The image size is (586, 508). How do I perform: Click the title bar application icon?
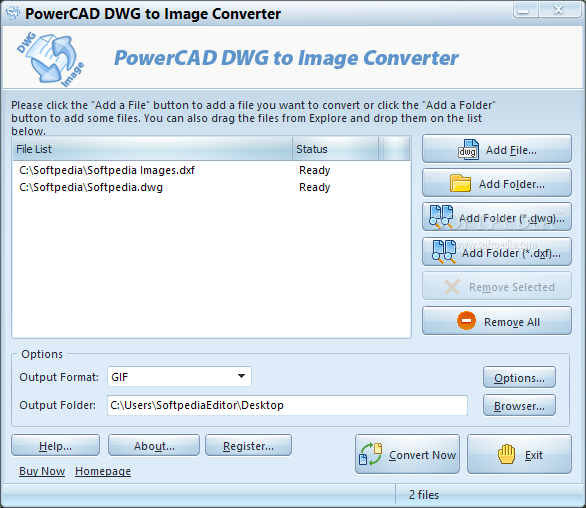click(12, 12)
